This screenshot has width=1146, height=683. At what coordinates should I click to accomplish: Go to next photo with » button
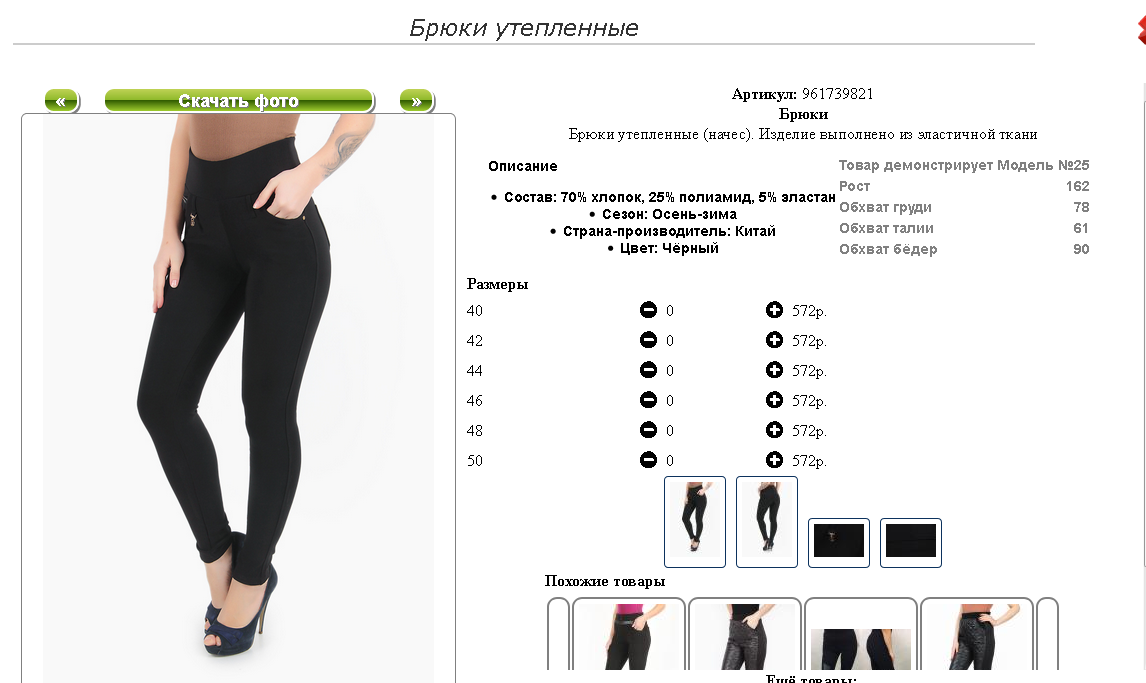click(x=417, y=101)
